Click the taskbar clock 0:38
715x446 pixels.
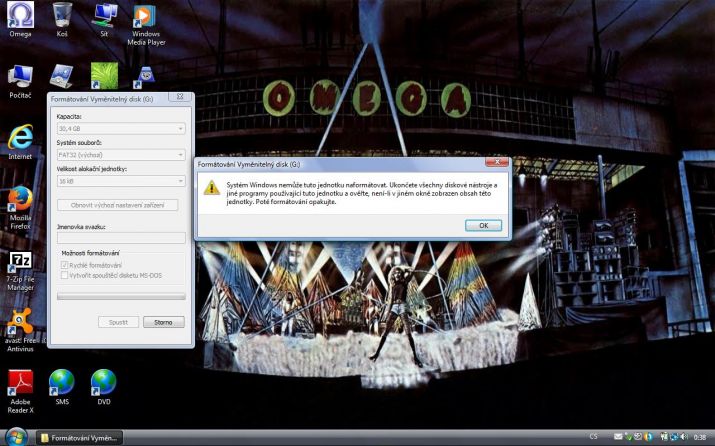coord(699,437)
